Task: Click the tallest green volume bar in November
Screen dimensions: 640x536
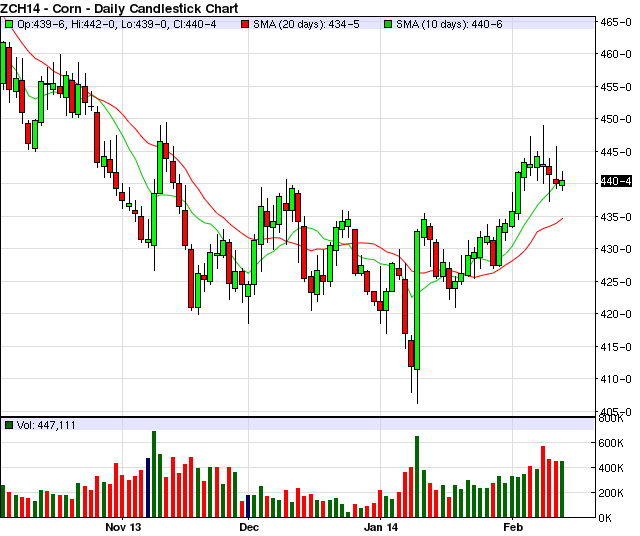Action: (x=154, y=474)
